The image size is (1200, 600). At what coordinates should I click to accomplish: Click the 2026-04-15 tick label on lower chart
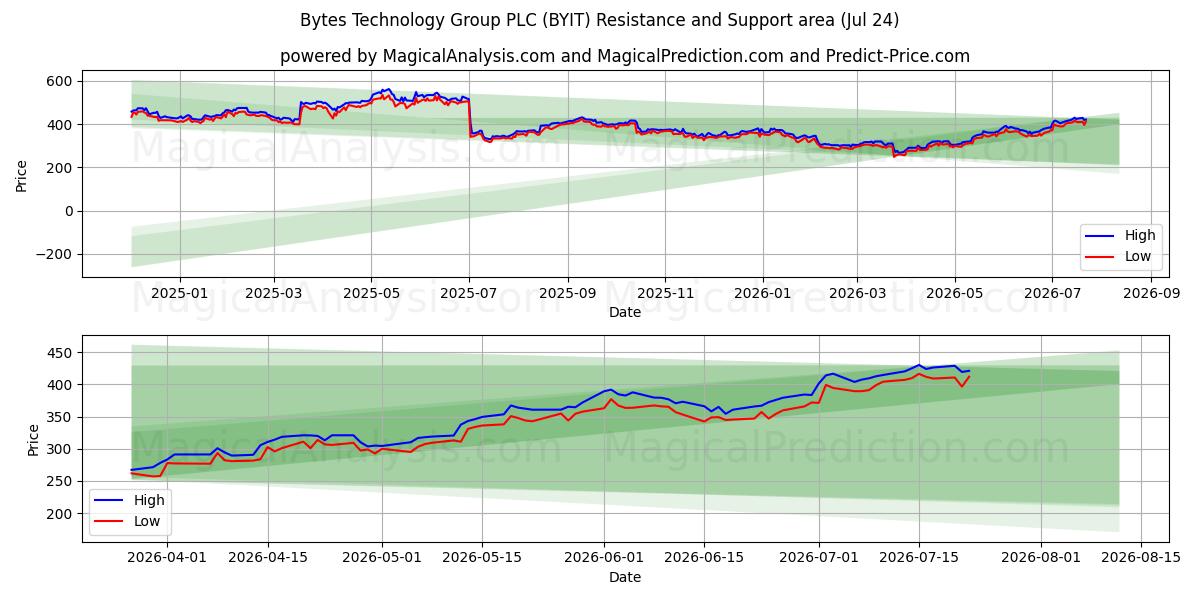pyautogui.click(x=268, y=558)
